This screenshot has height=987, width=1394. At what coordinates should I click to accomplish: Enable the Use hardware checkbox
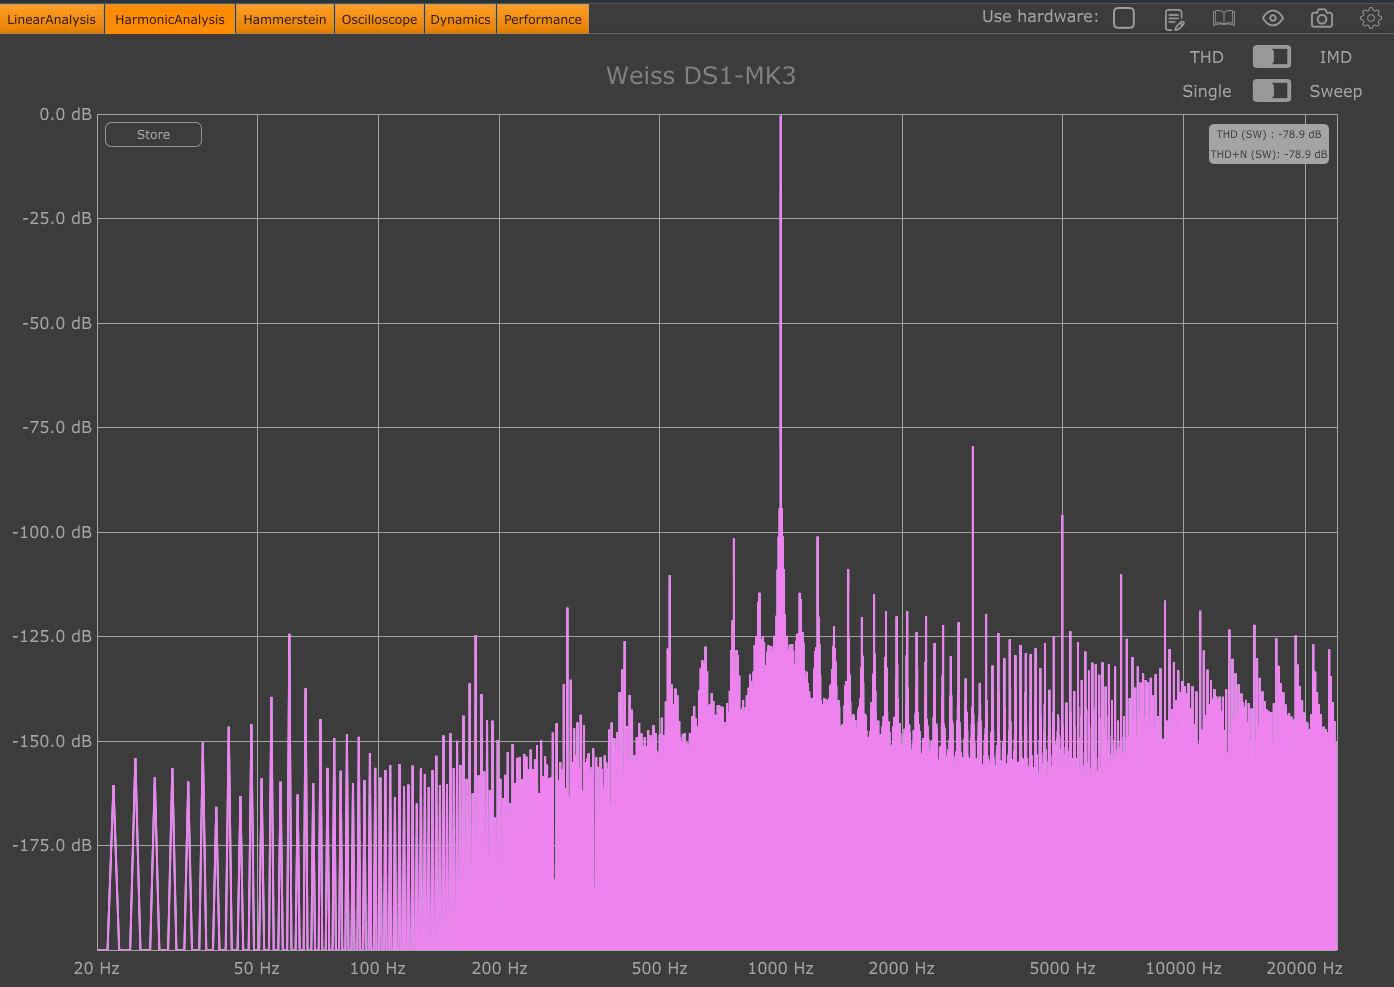pyautogui.click(x=1124, y=18)
